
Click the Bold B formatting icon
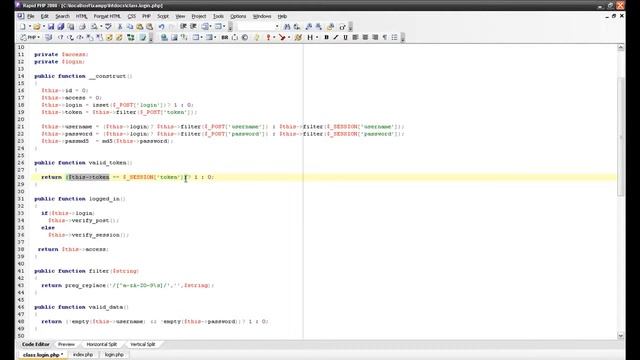[326, 38]
